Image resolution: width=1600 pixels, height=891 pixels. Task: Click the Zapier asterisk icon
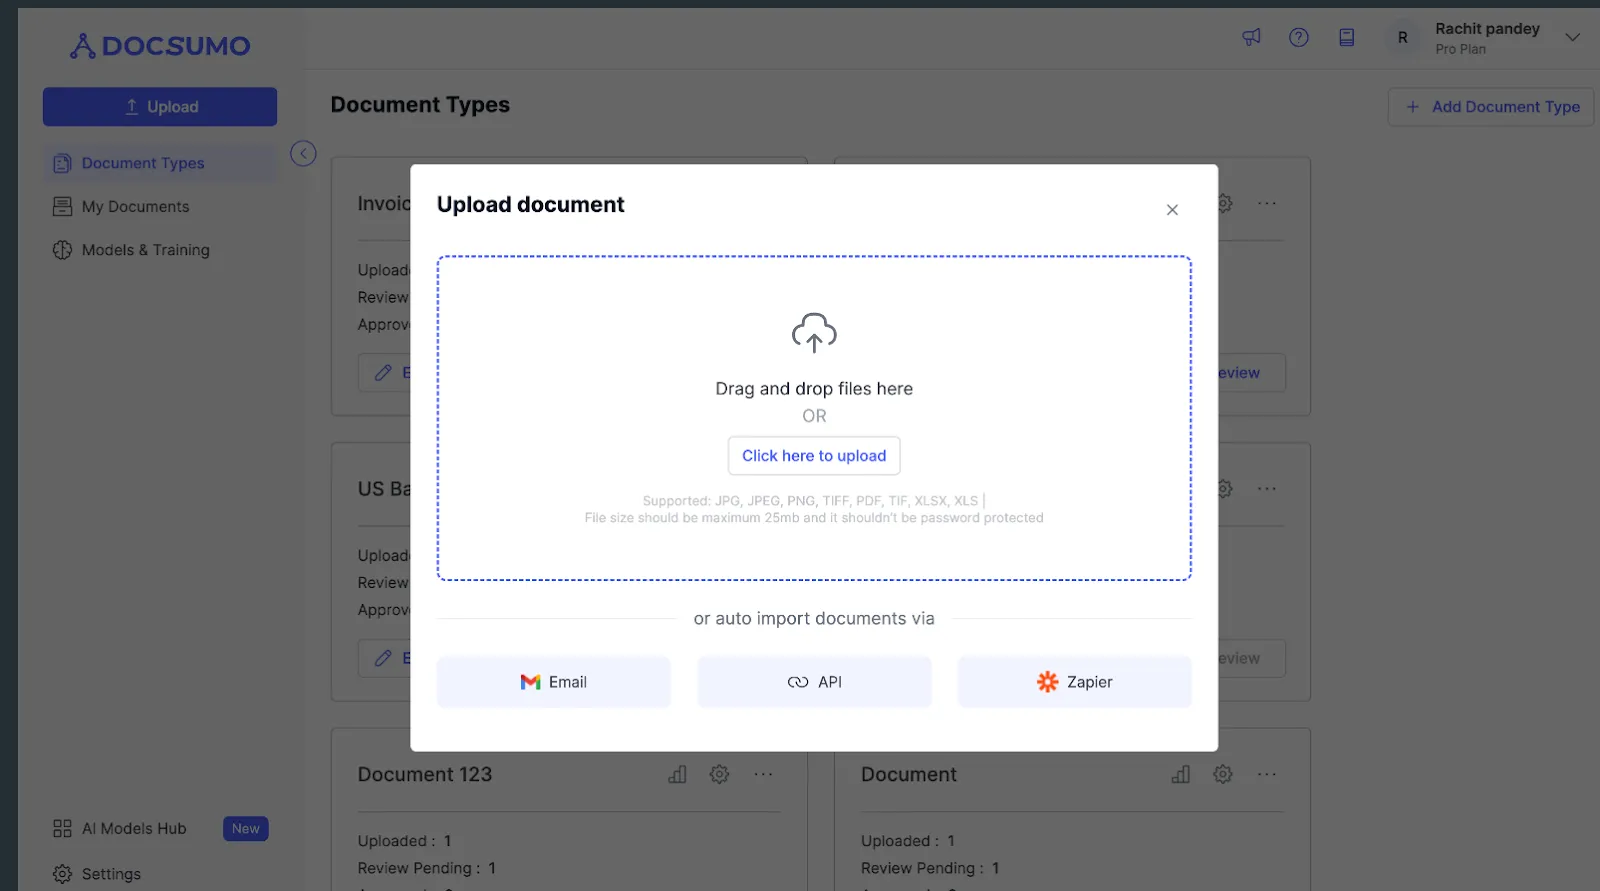coord(1047,682)
